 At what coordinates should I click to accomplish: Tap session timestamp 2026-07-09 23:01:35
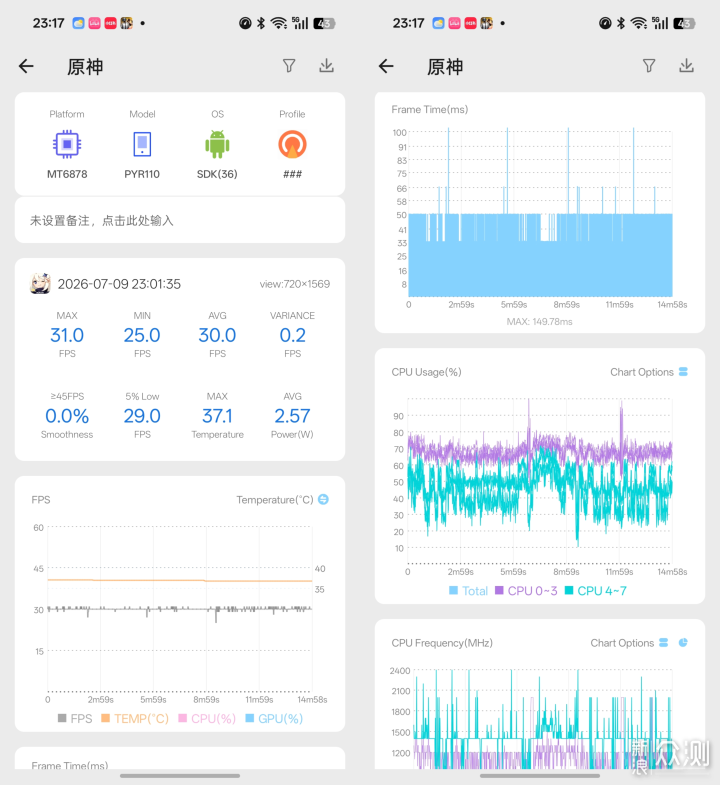coord(119,284)
